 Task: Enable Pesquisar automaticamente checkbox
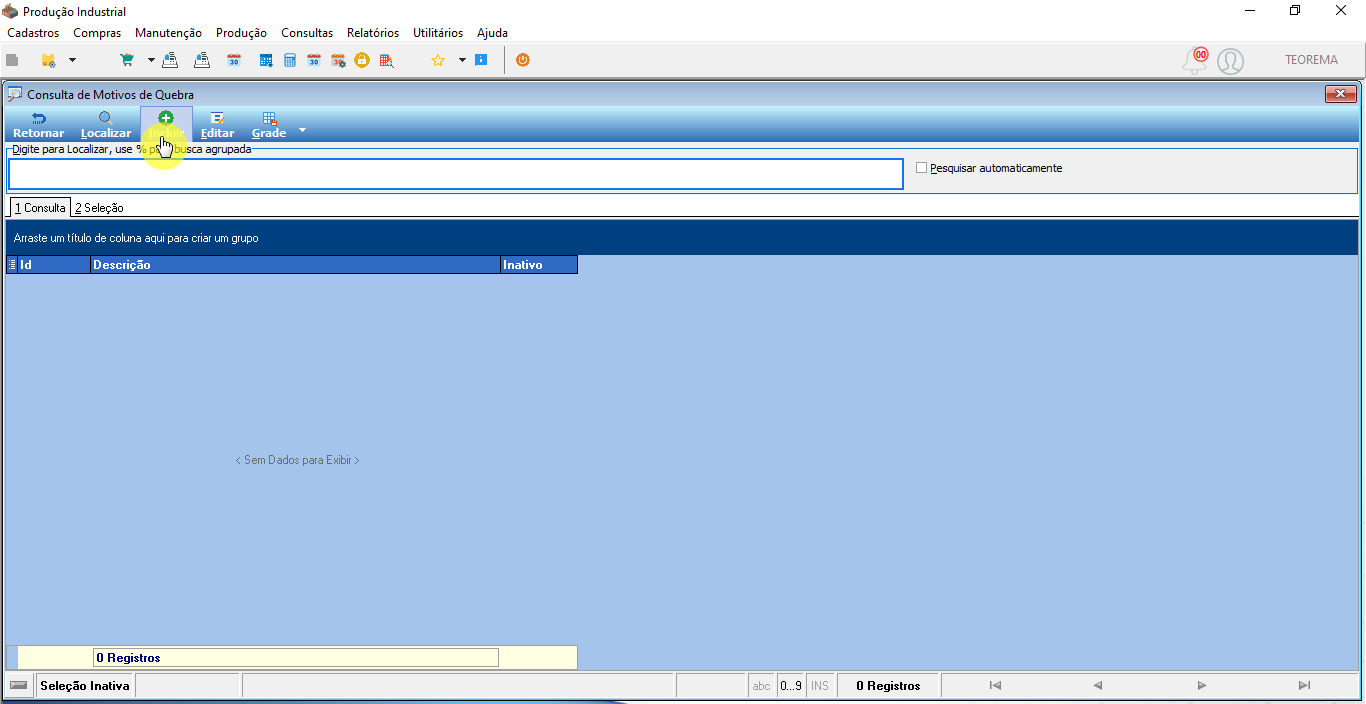coord(922,168)
